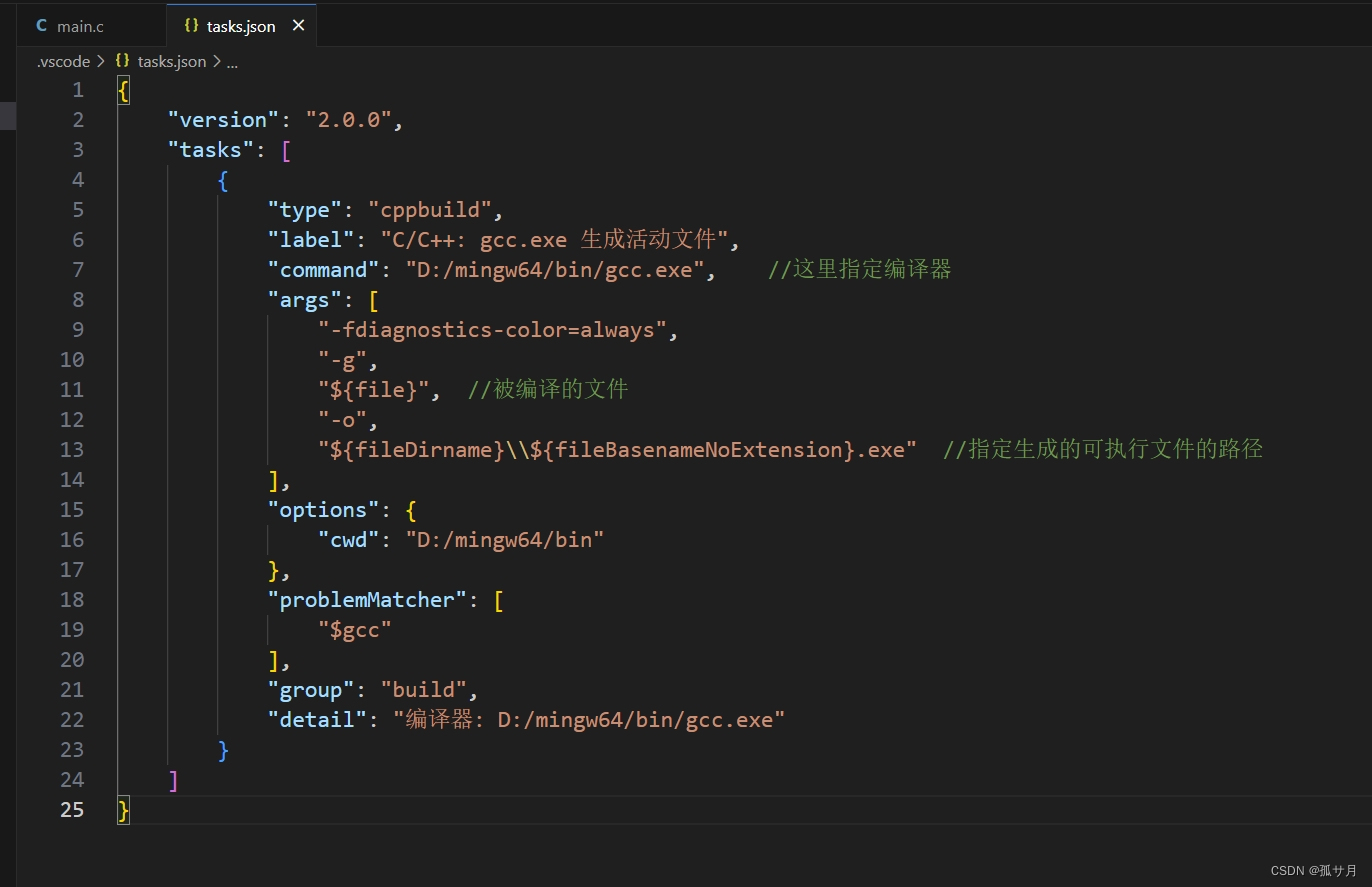Image resolution: width=1372 pixels, height=887 pixels.
Task: Select the tasks.json tab
Action: click(241, 26)
